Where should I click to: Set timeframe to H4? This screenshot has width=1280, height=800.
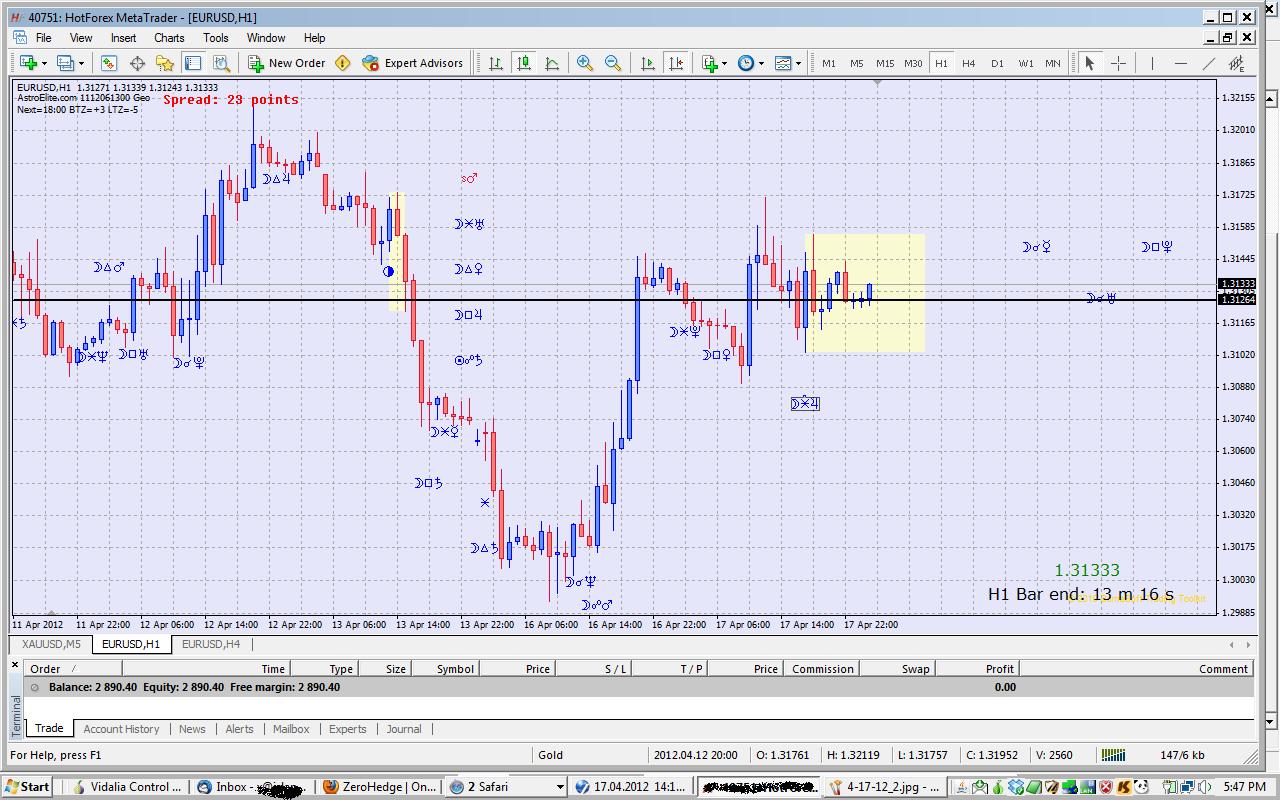[969, 63]
